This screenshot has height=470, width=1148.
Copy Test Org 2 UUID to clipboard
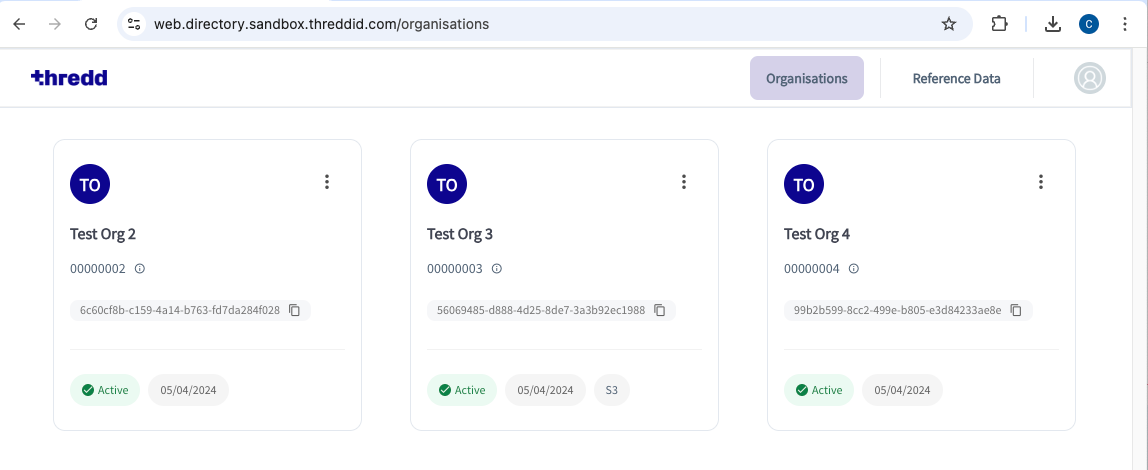pos(294,310)
